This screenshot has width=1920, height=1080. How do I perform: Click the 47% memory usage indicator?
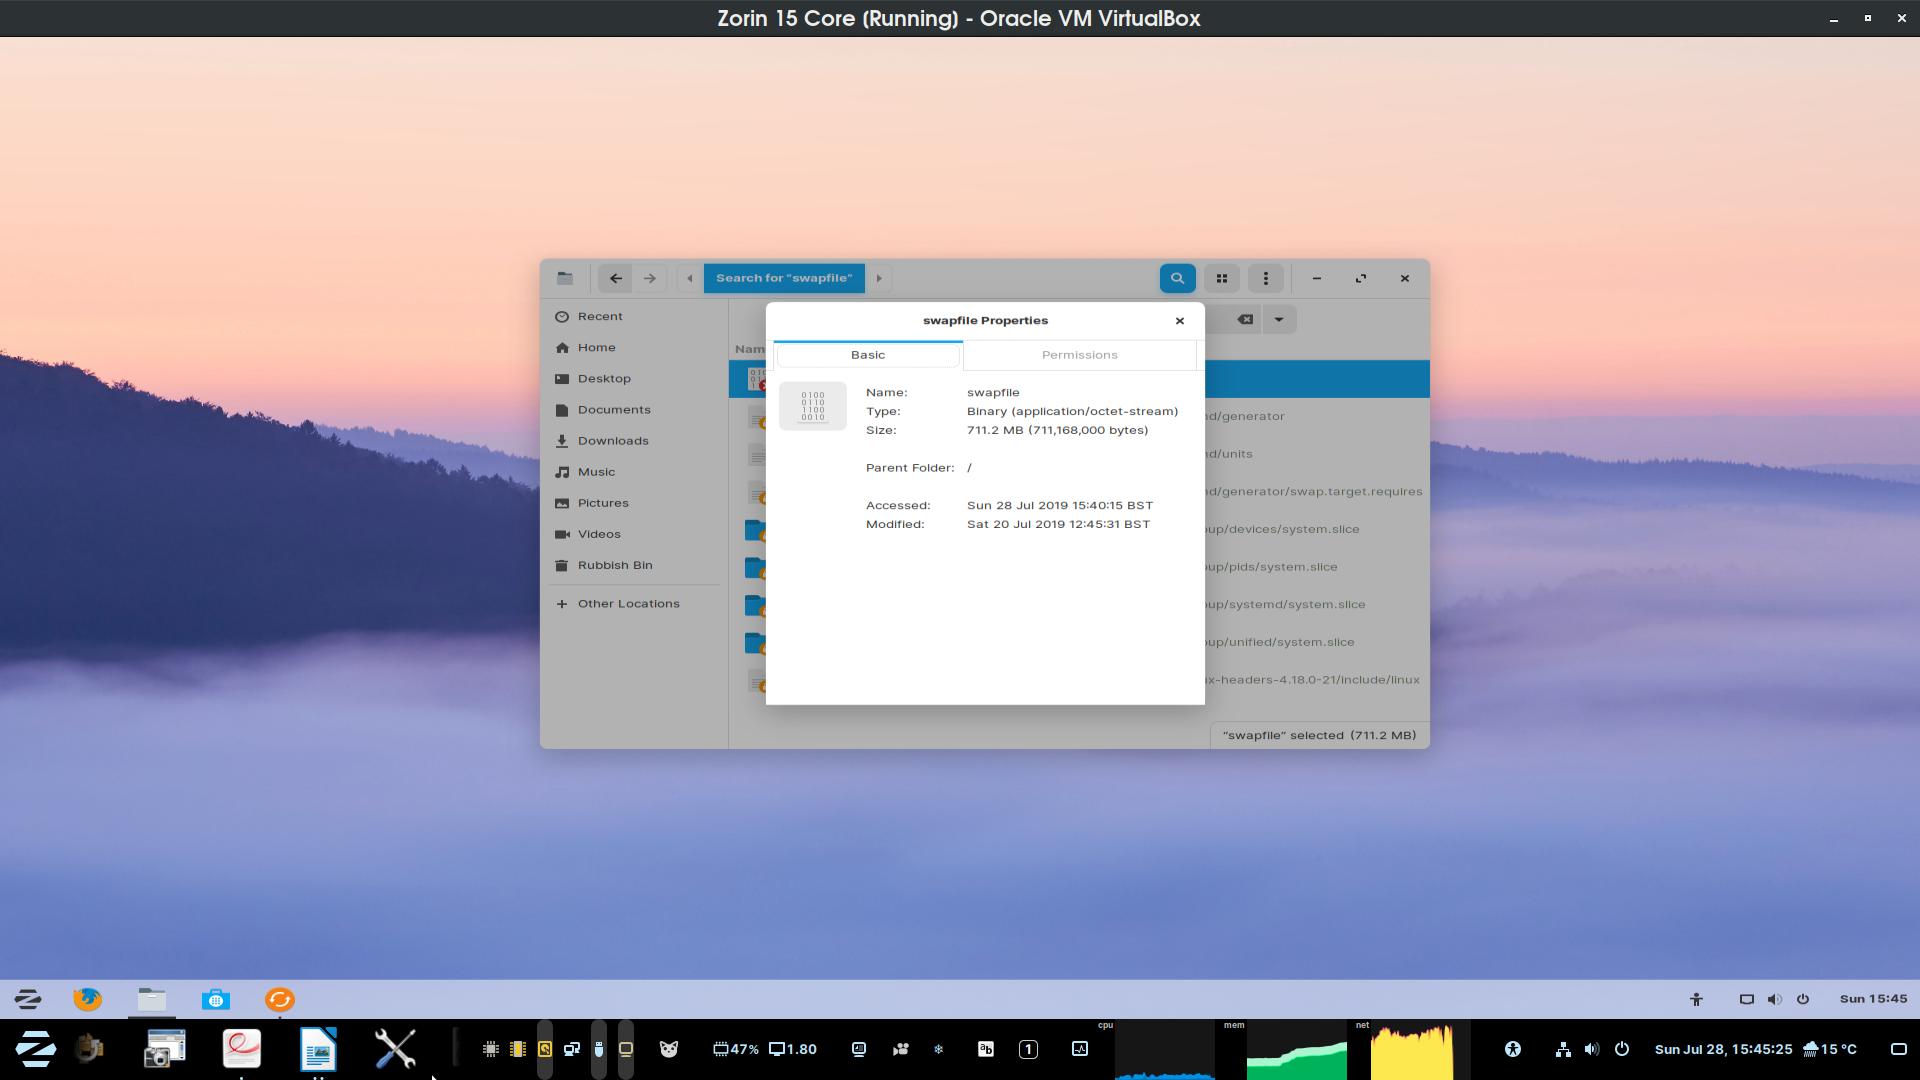(736, 1049)
